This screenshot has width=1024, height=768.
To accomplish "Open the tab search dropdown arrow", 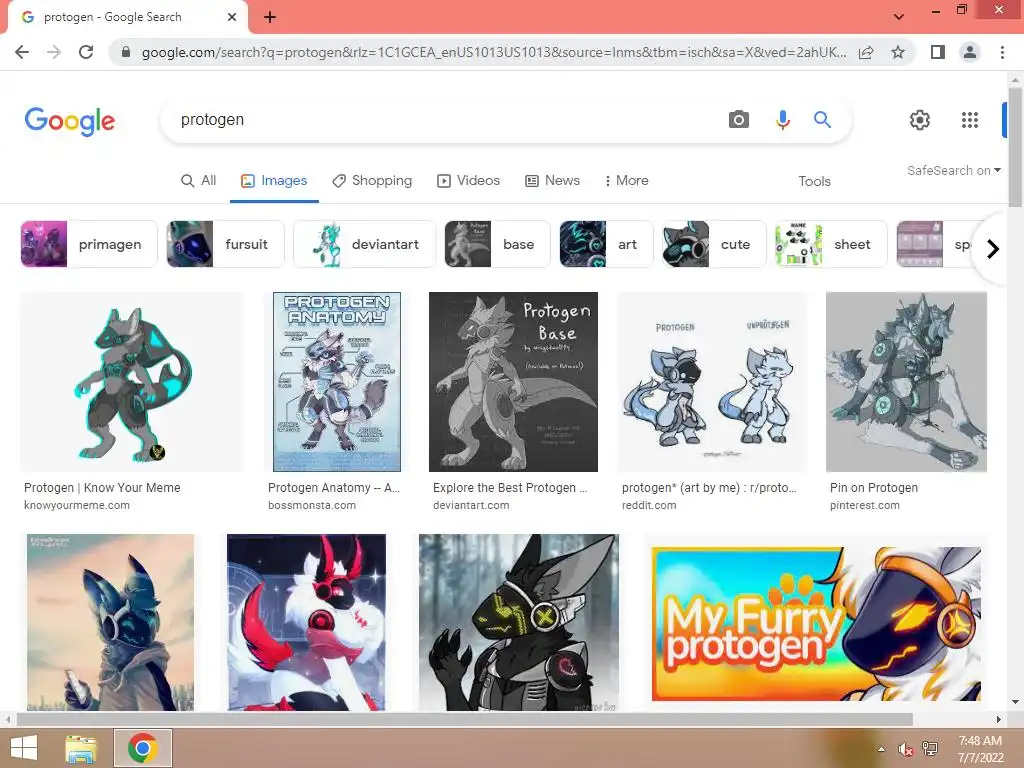I will [x=899, y=17].
